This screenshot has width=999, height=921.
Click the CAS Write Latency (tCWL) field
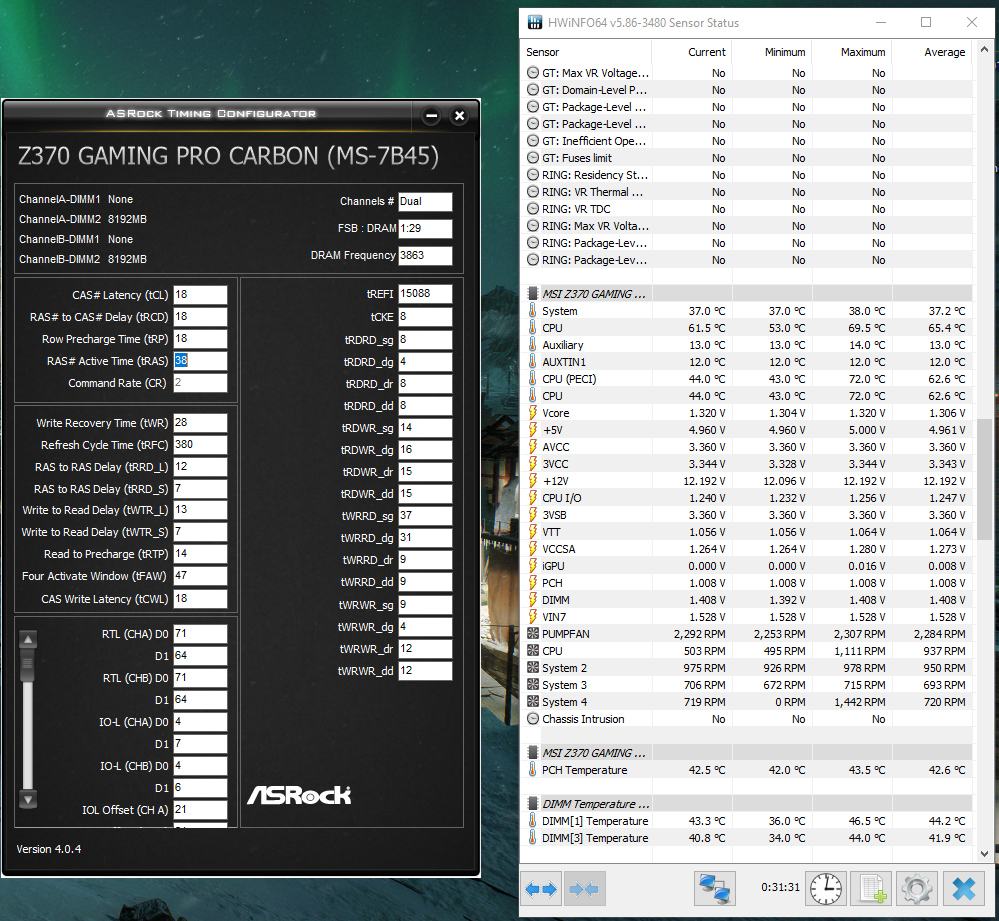pyautogui.click(x=200, y=599)
